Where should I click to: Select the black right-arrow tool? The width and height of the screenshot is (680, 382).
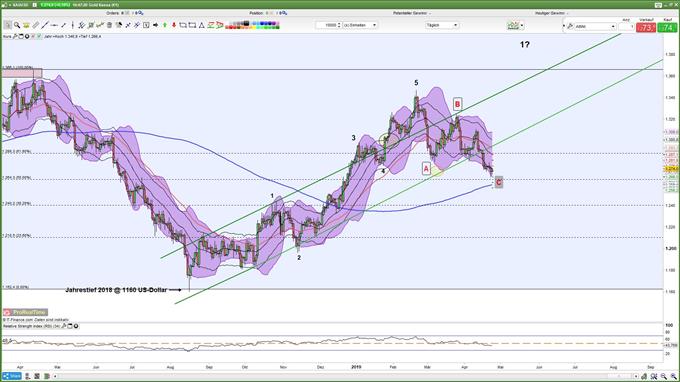tap(155, 25)
